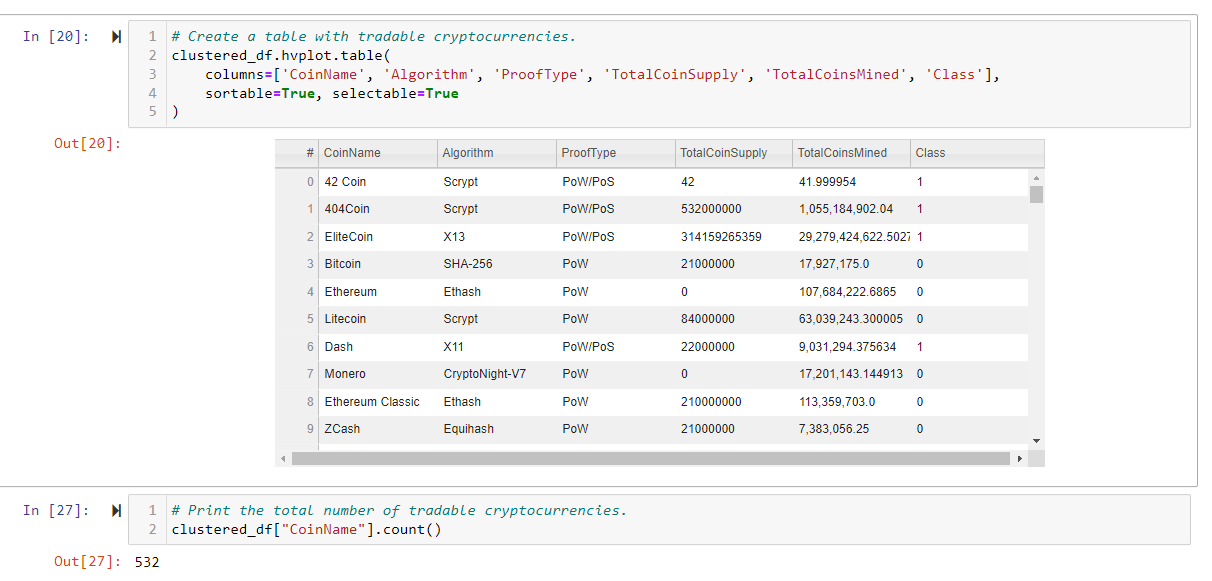1212x581 pixels.
Task: Click the SHA-256 algorithm cell
Action: pyautogui.click(x=498, y=264)
